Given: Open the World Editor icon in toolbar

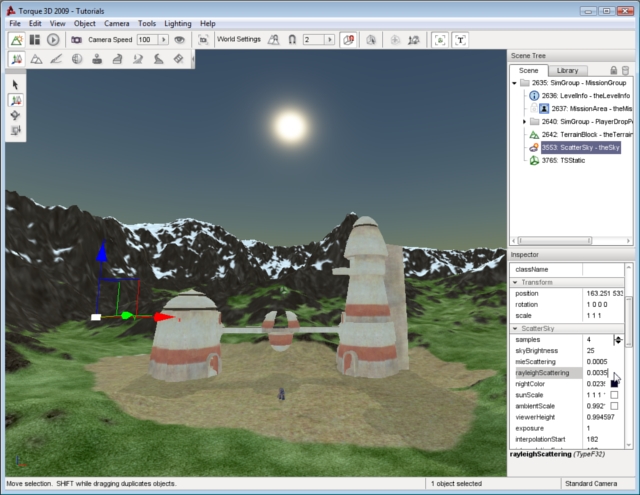Looking at the screenshot, I should point(17,40).
